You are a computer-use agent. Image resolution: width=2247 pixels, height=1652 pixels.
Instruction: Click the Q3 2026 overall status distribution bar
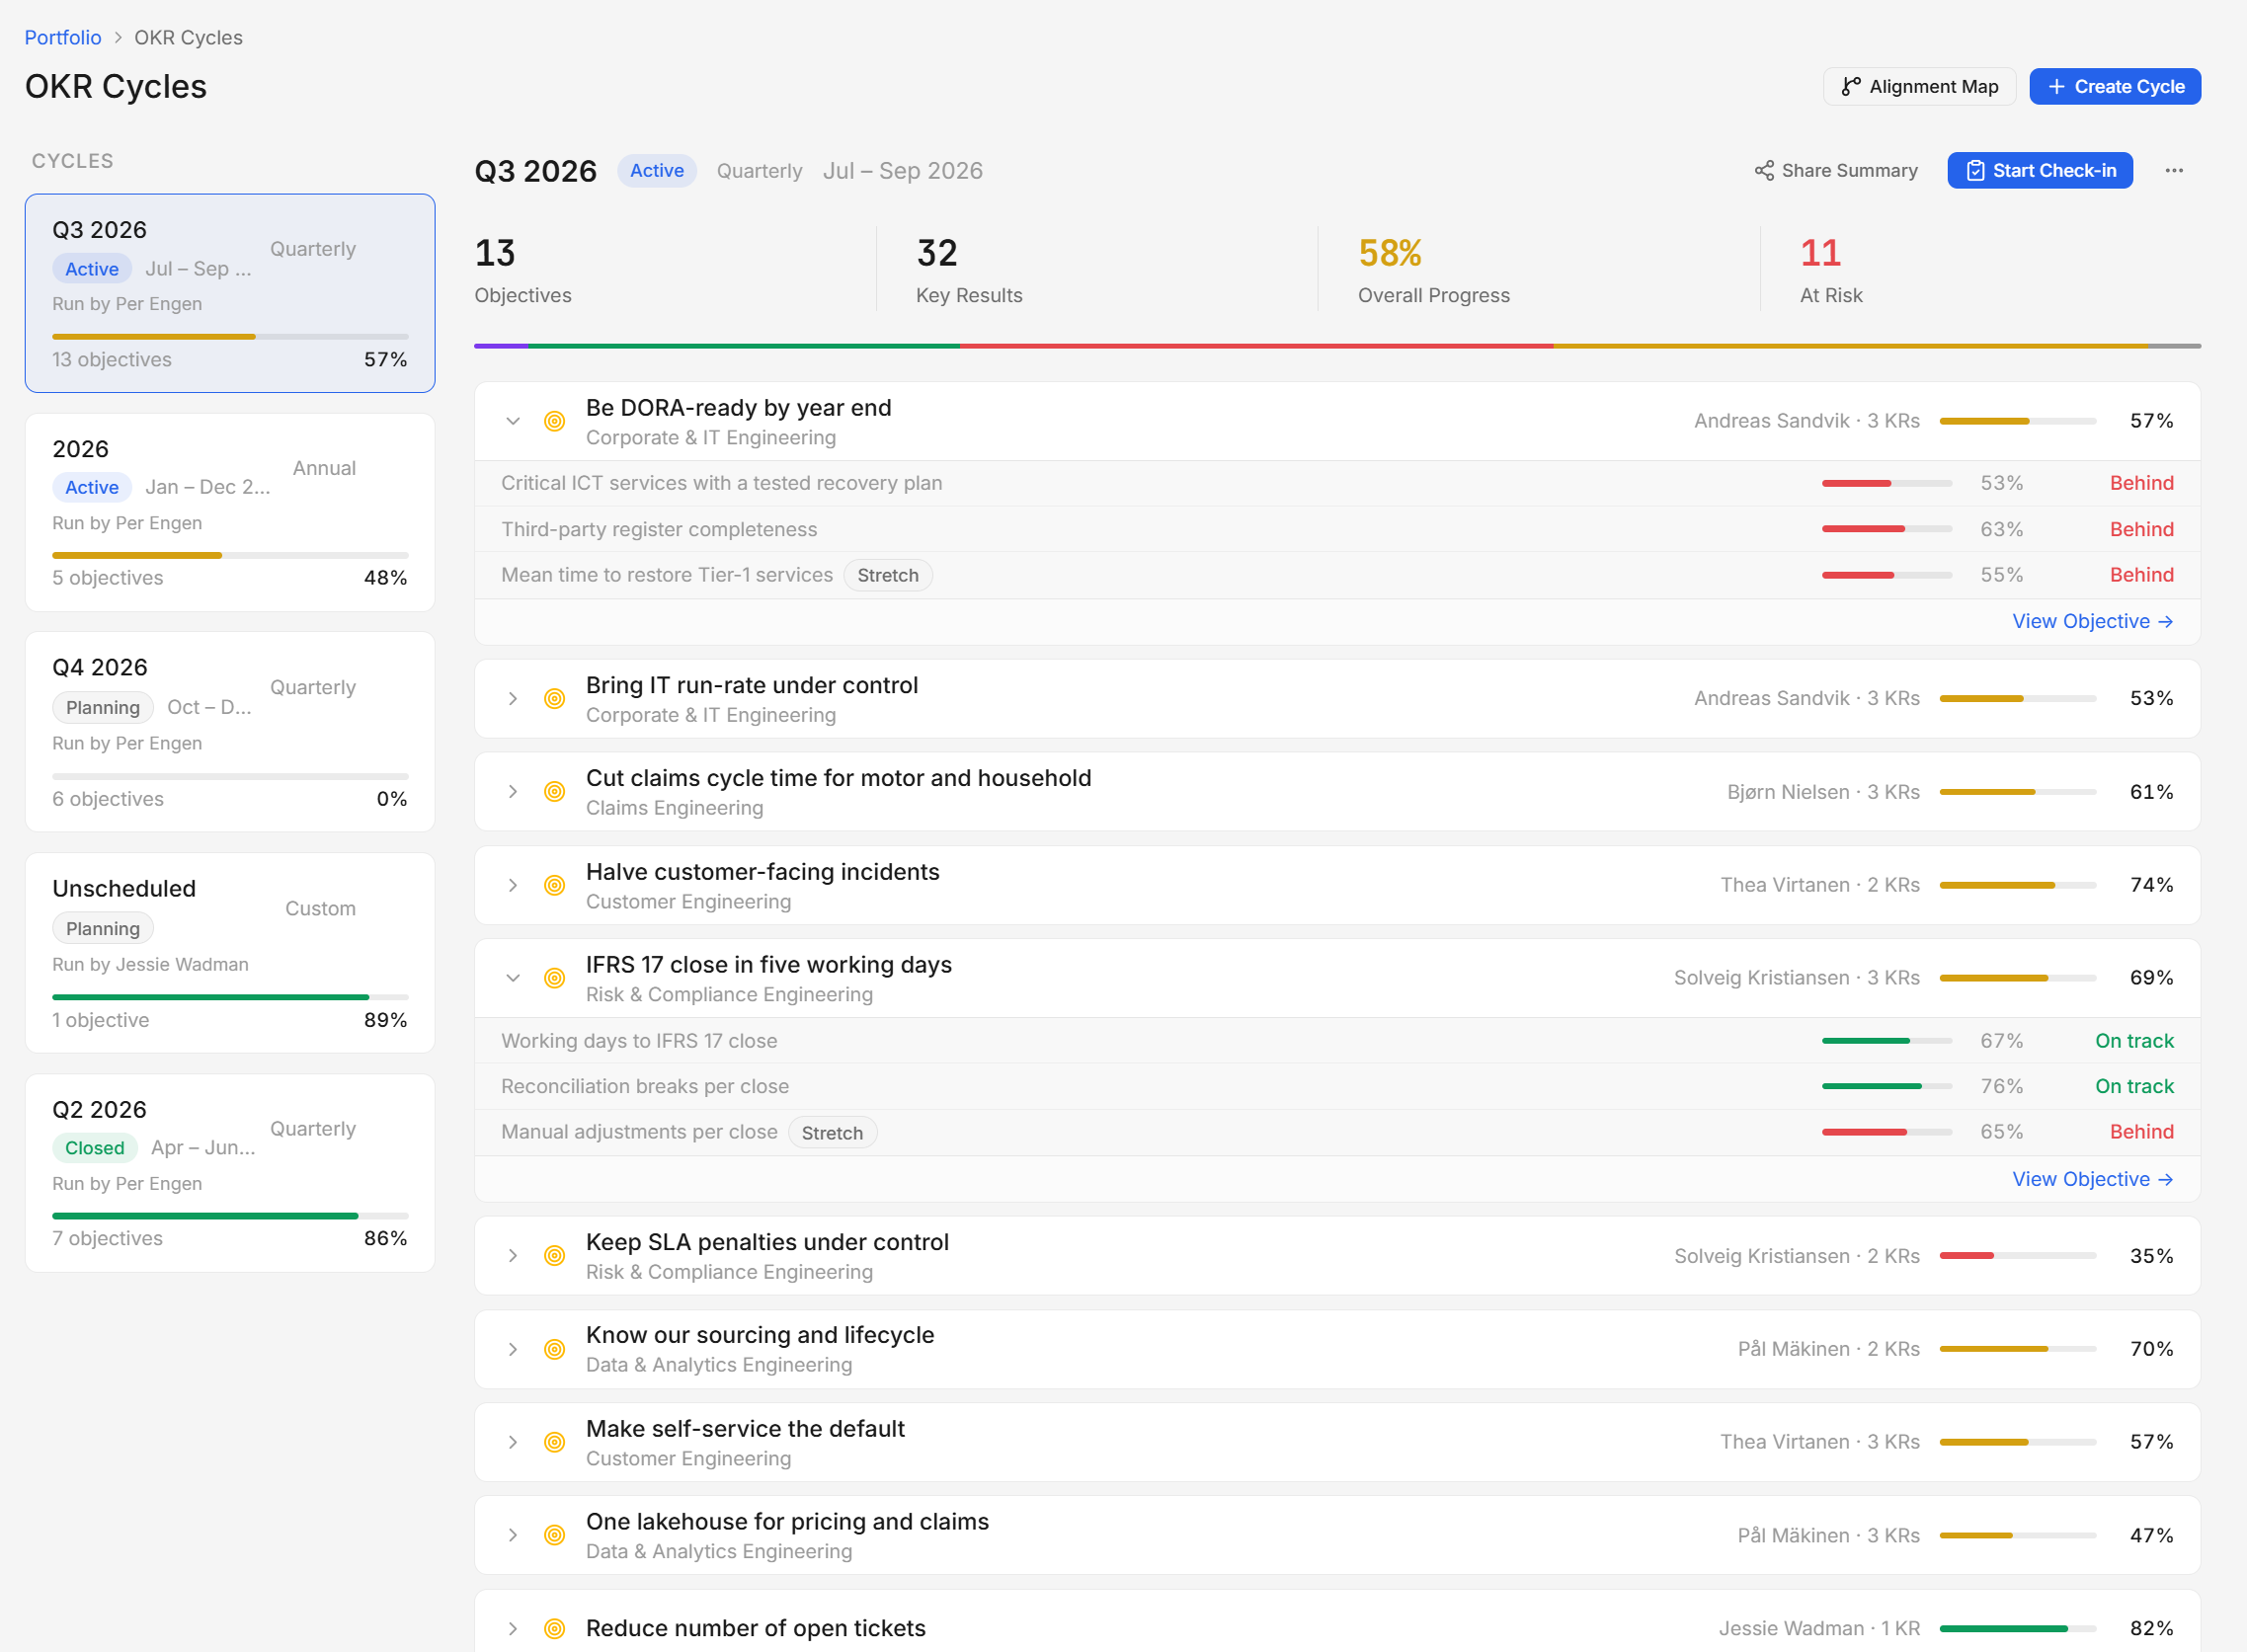click(1337, 346)
